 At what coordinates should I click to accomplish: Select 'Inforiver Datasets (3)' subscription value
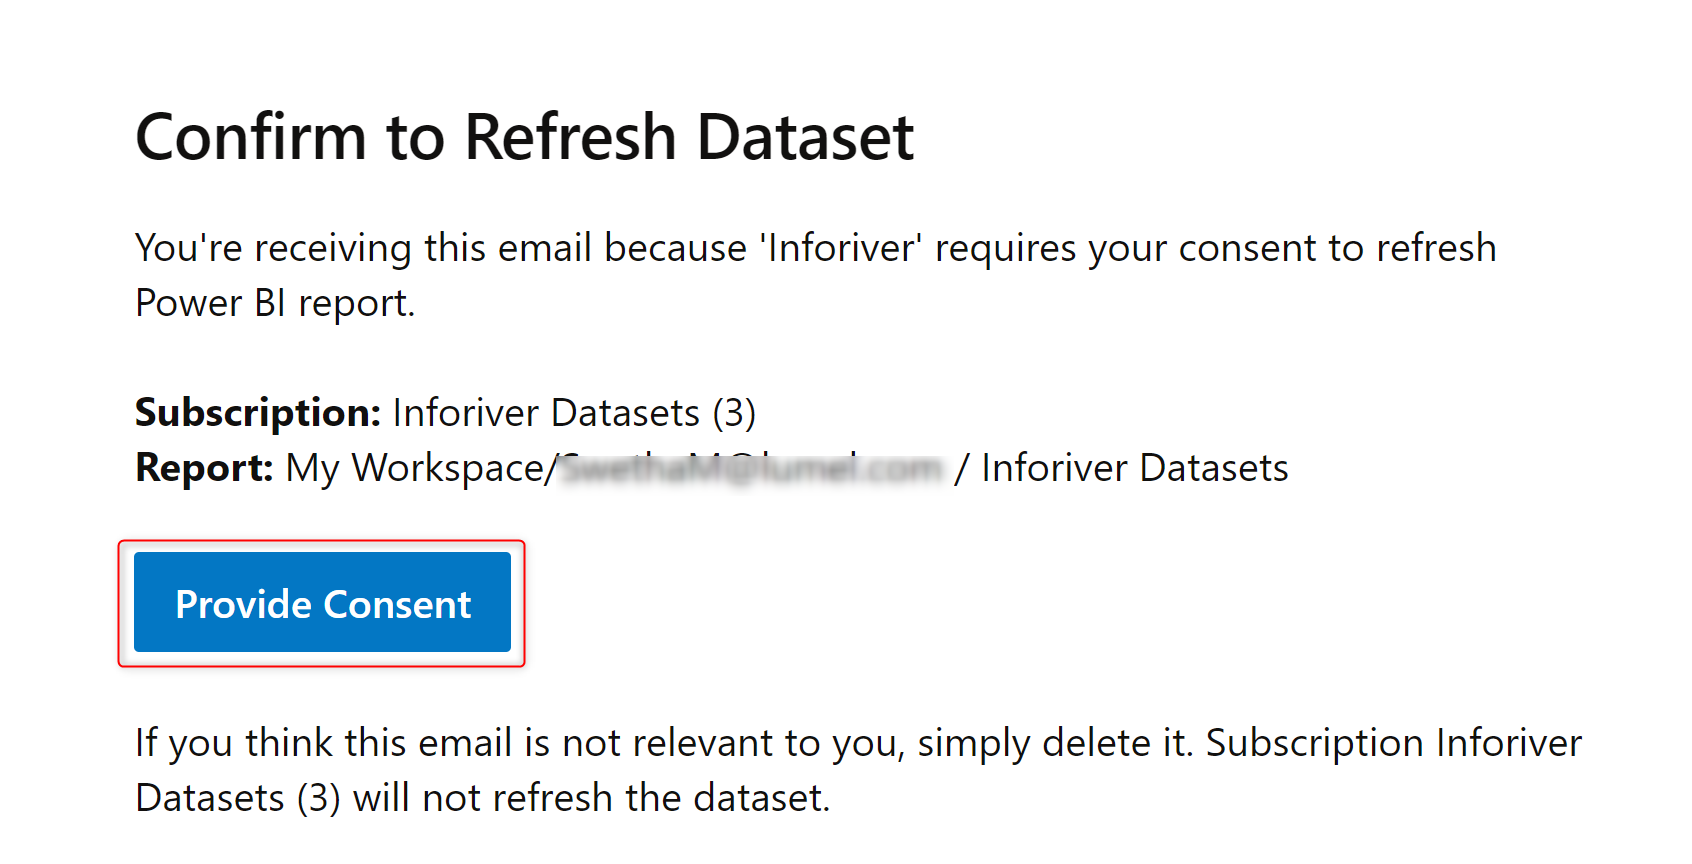(x=574, y=413)
